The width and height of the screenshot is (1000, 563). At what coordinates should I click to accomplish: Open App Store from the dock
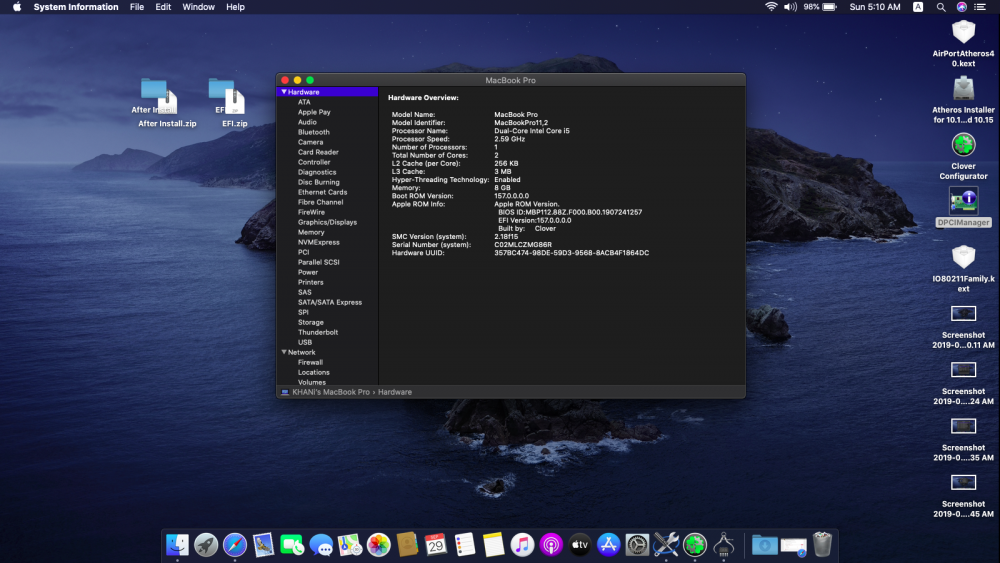click(x=608, y=545)
